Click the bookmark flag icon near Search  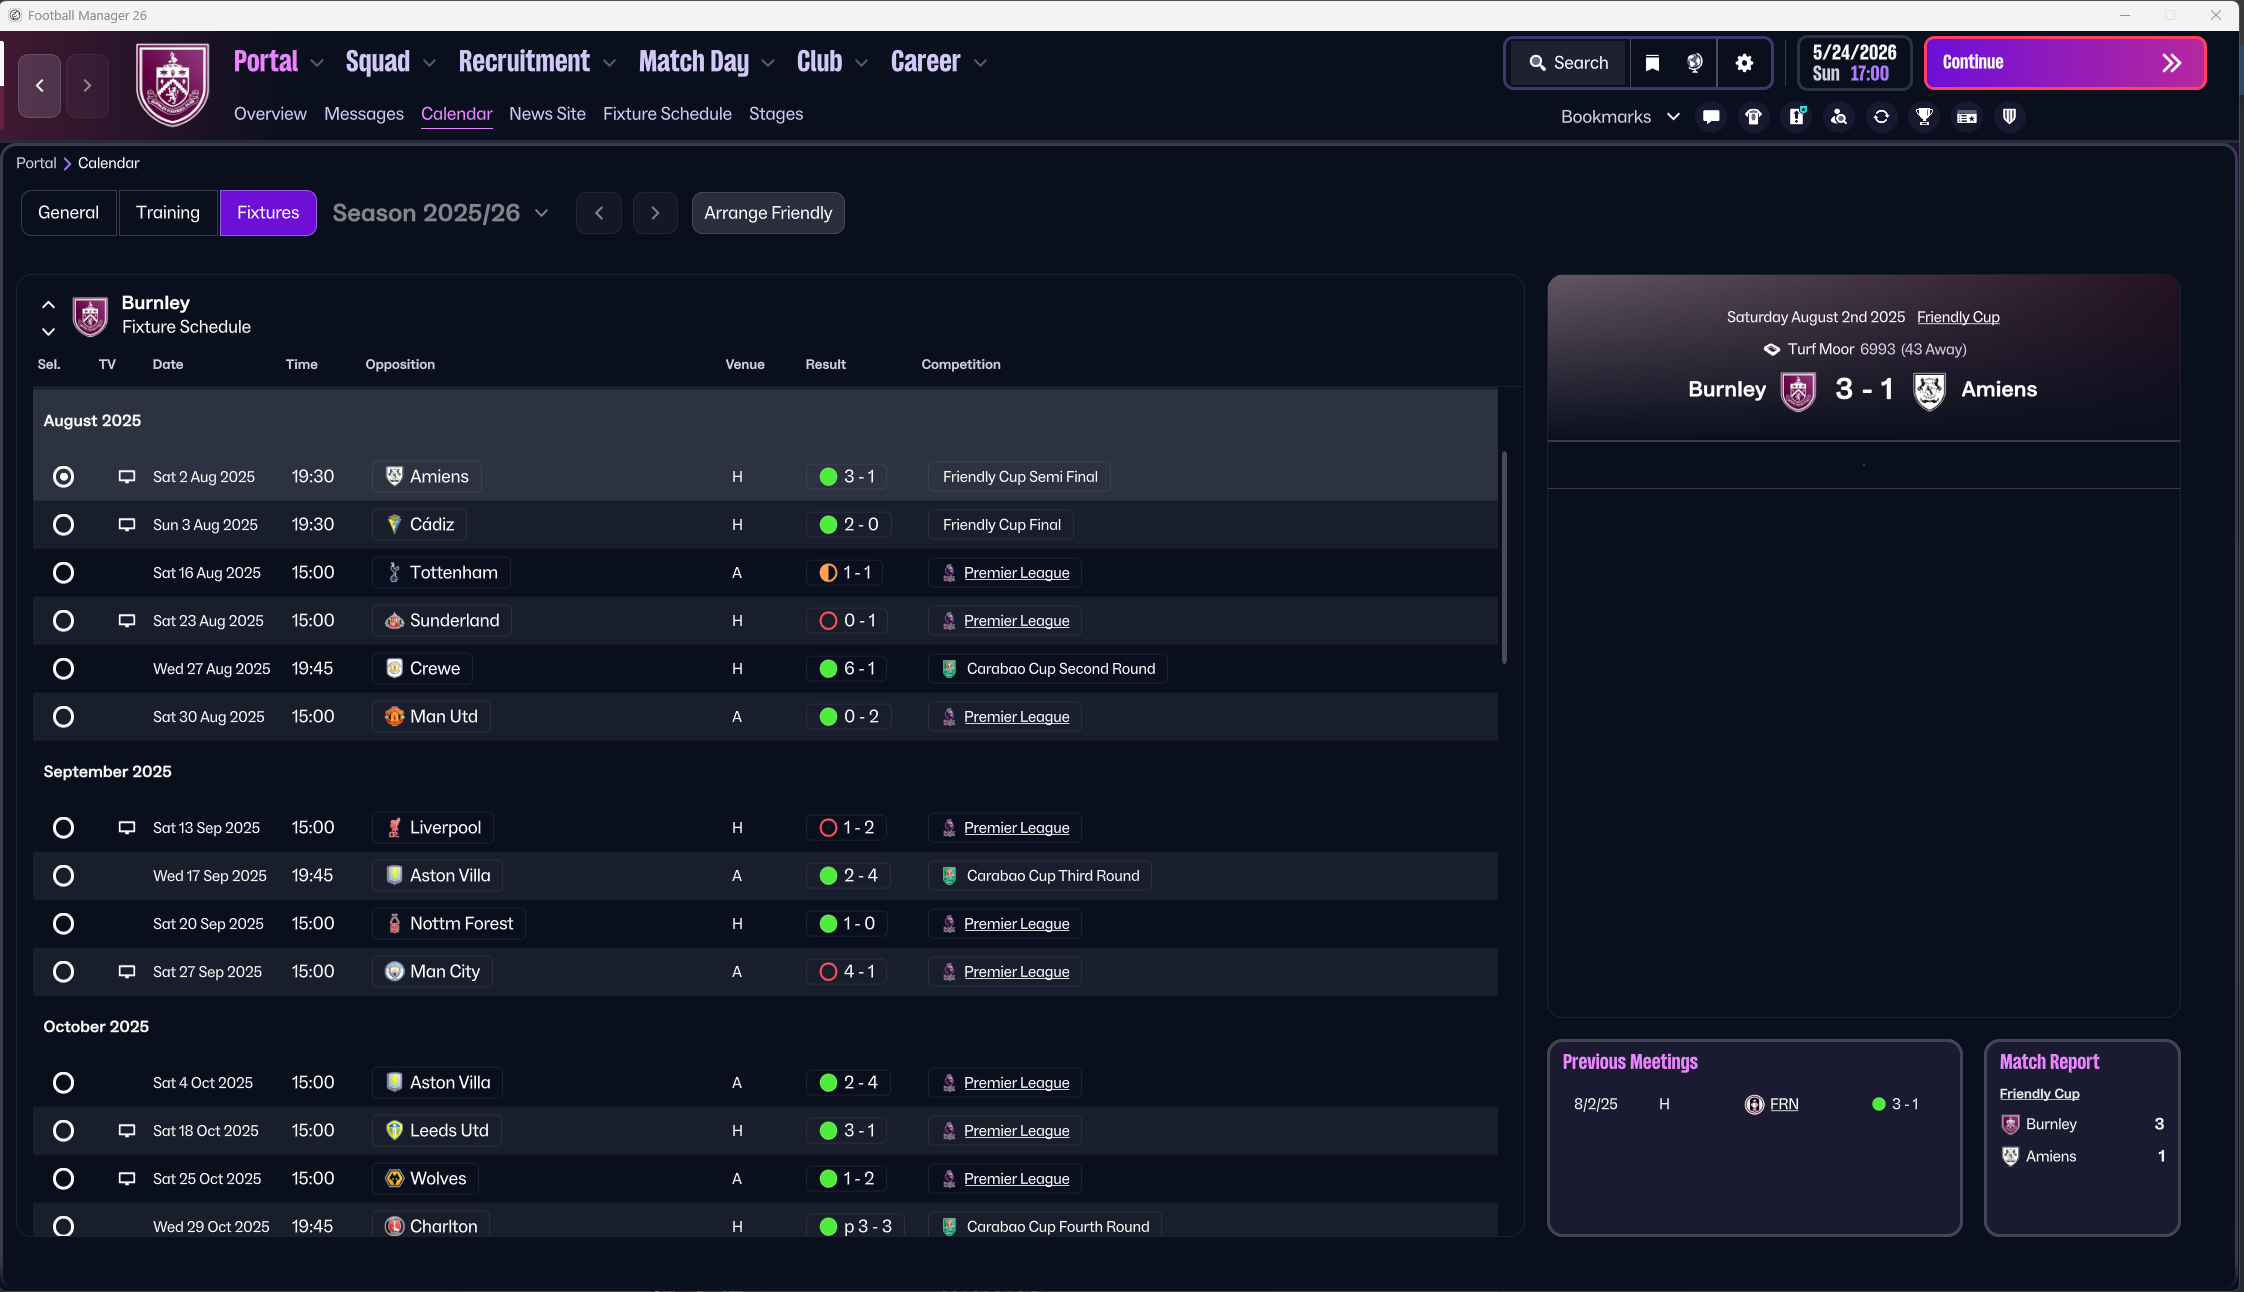[x=1652, y=63]
